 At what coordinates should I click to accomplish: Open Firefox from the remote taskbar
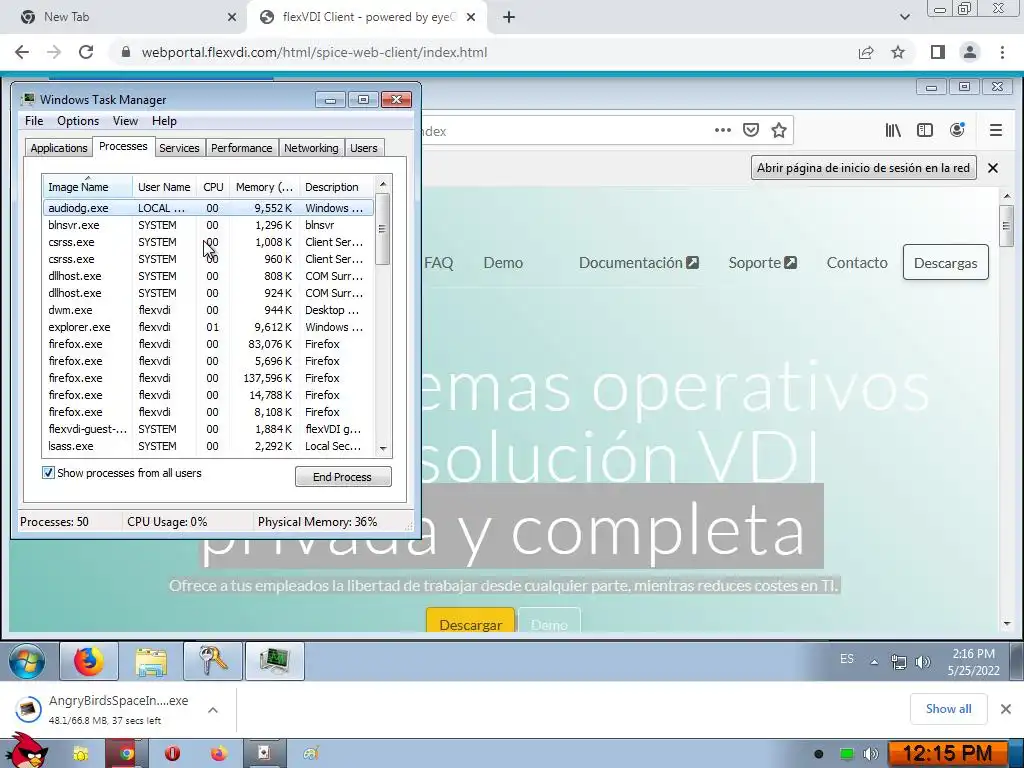(x=89, y=661)
